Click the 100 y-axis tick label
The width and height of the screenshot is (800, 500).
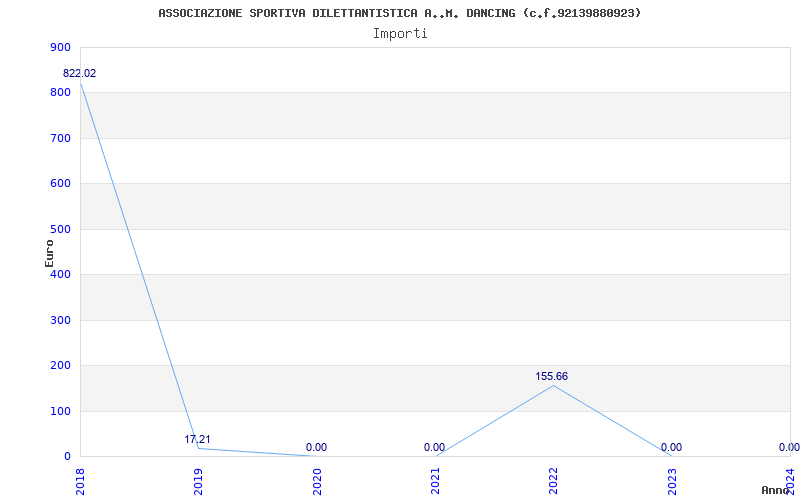tap(60, 411)
